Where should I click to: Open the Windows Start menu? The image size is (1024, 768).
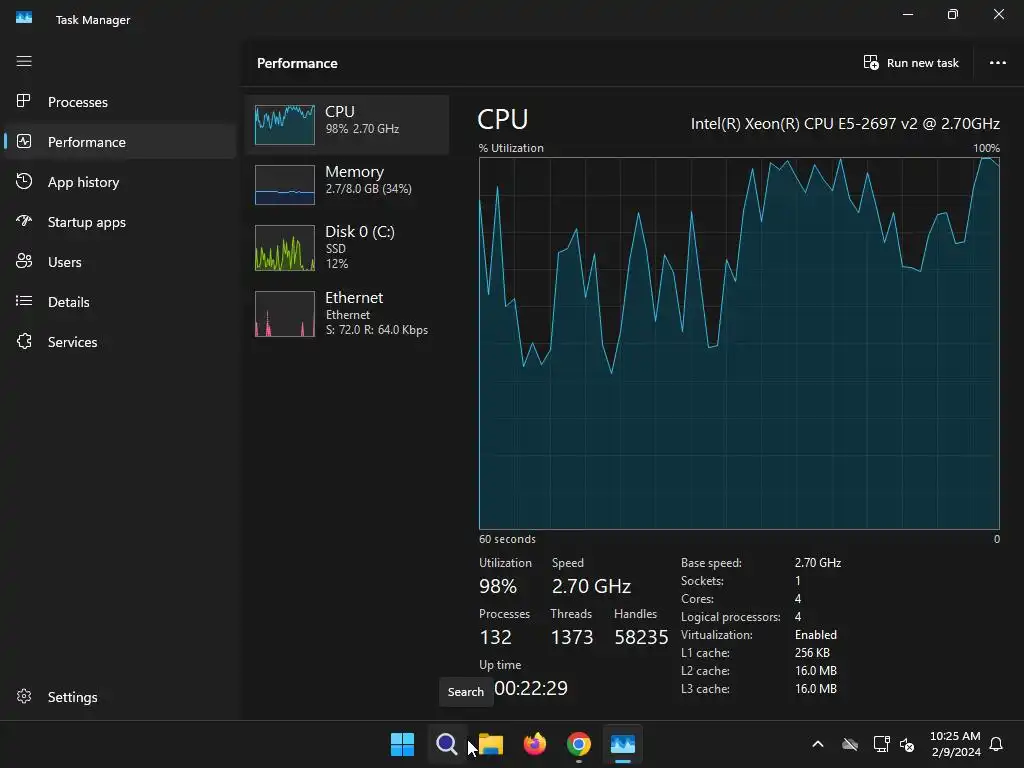[402, 744]
